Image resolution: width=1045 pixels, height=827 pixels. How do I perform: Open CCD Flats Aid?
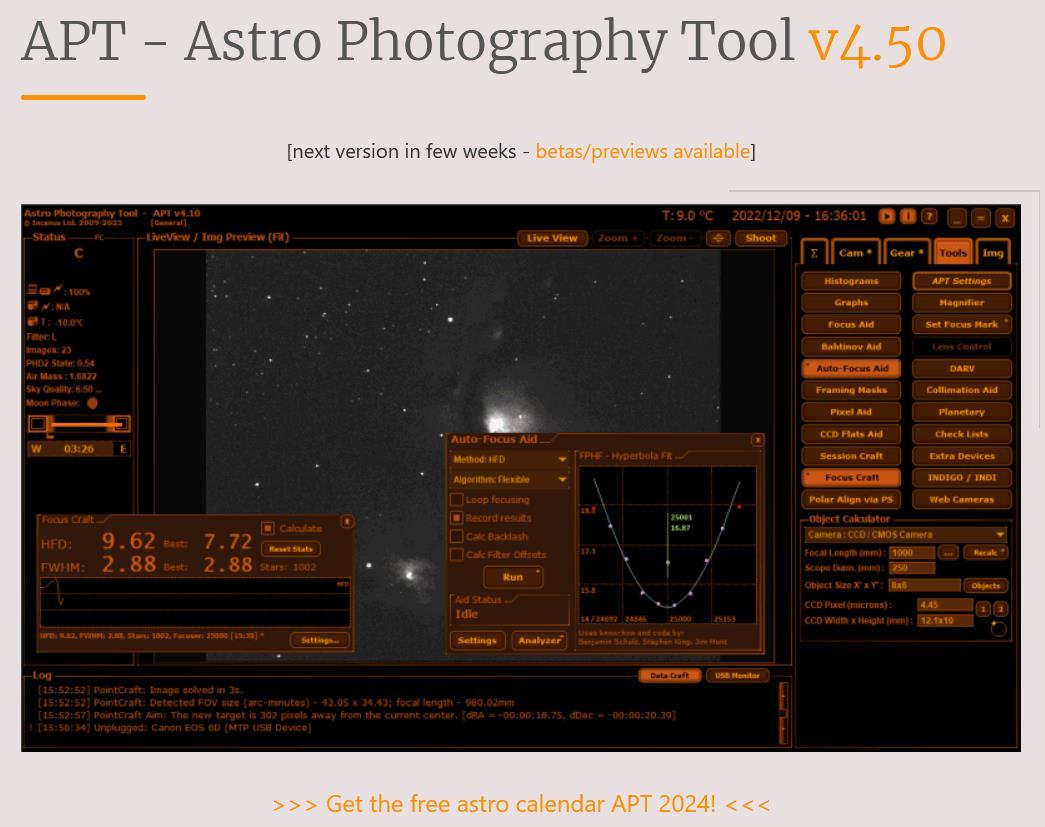(851, 434)
